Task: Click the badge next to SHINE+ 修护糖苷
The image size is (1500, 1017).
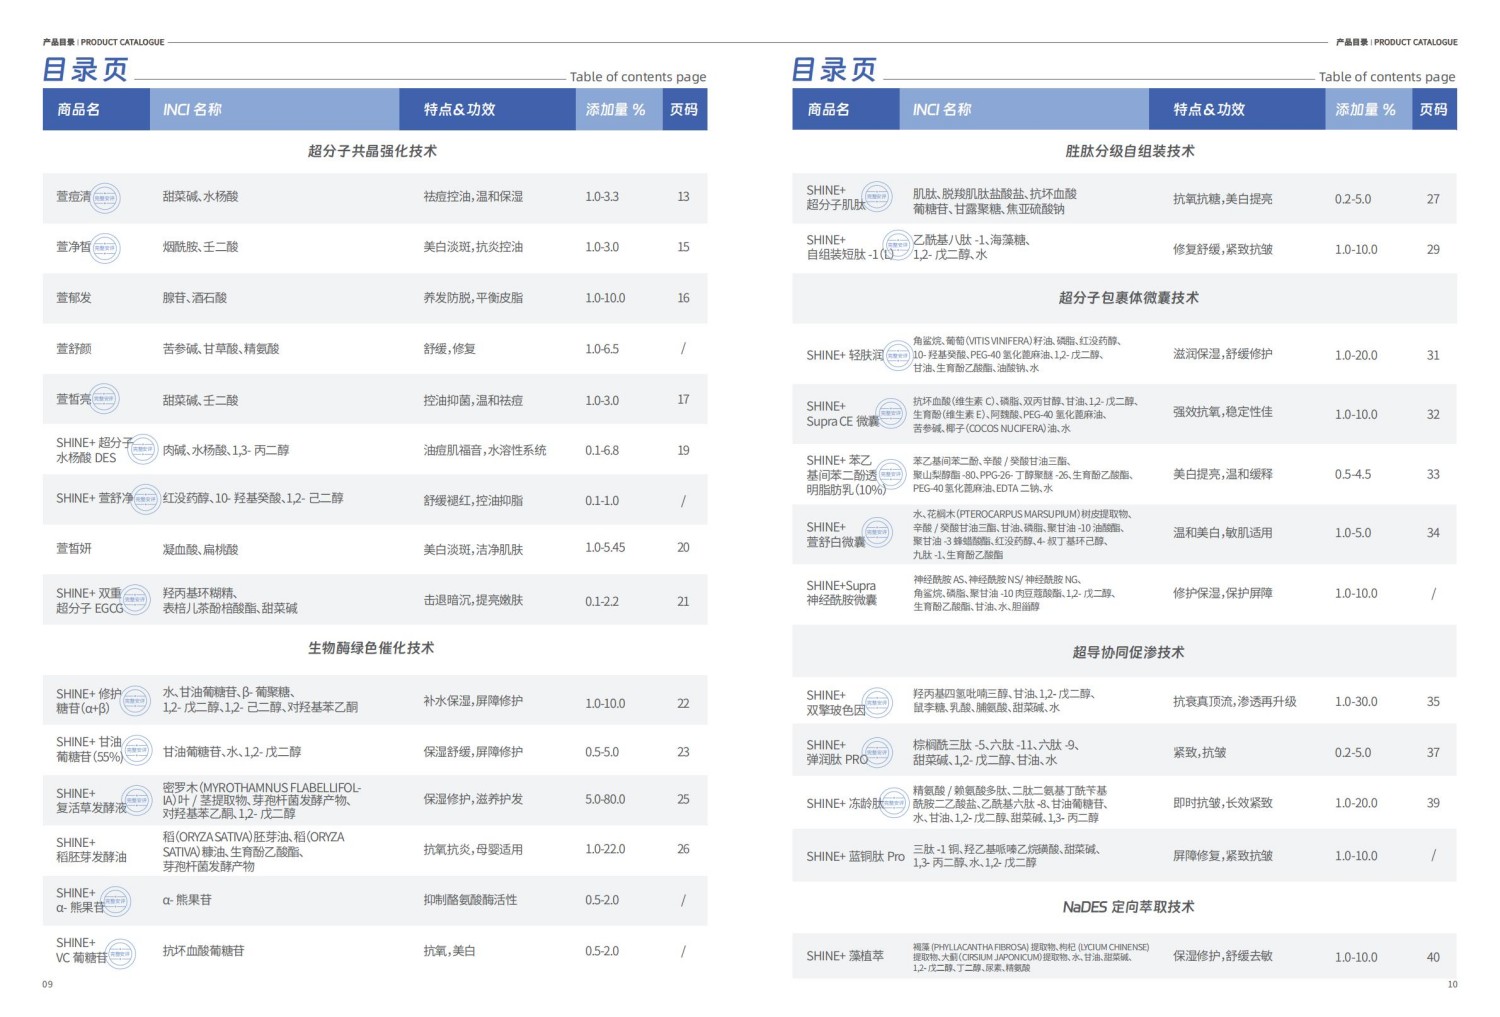Action: [135, 701]
